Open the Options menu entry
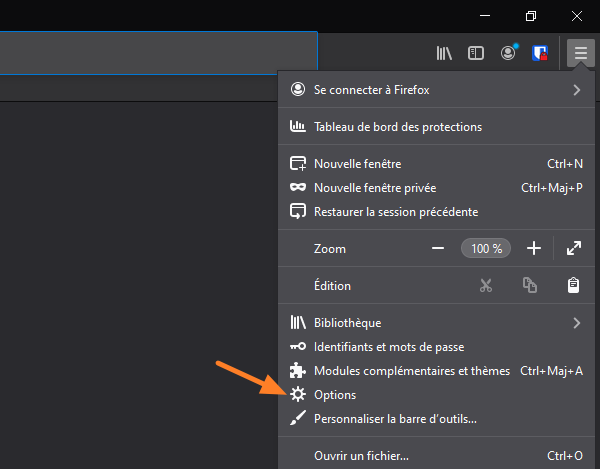The width and height of the screenshot is (600, 469). (x=335, y=395)
